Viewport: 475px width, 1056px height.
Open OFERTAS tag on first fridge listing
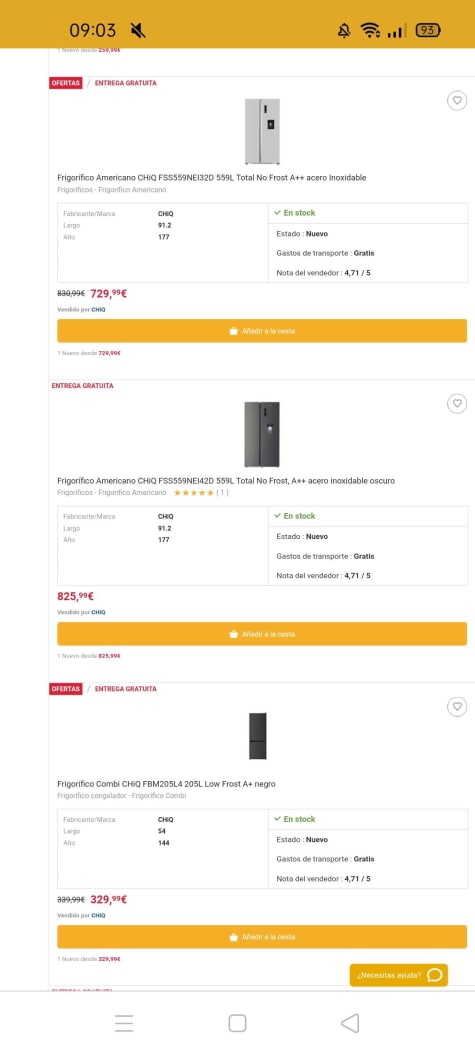tap(66, 83)
